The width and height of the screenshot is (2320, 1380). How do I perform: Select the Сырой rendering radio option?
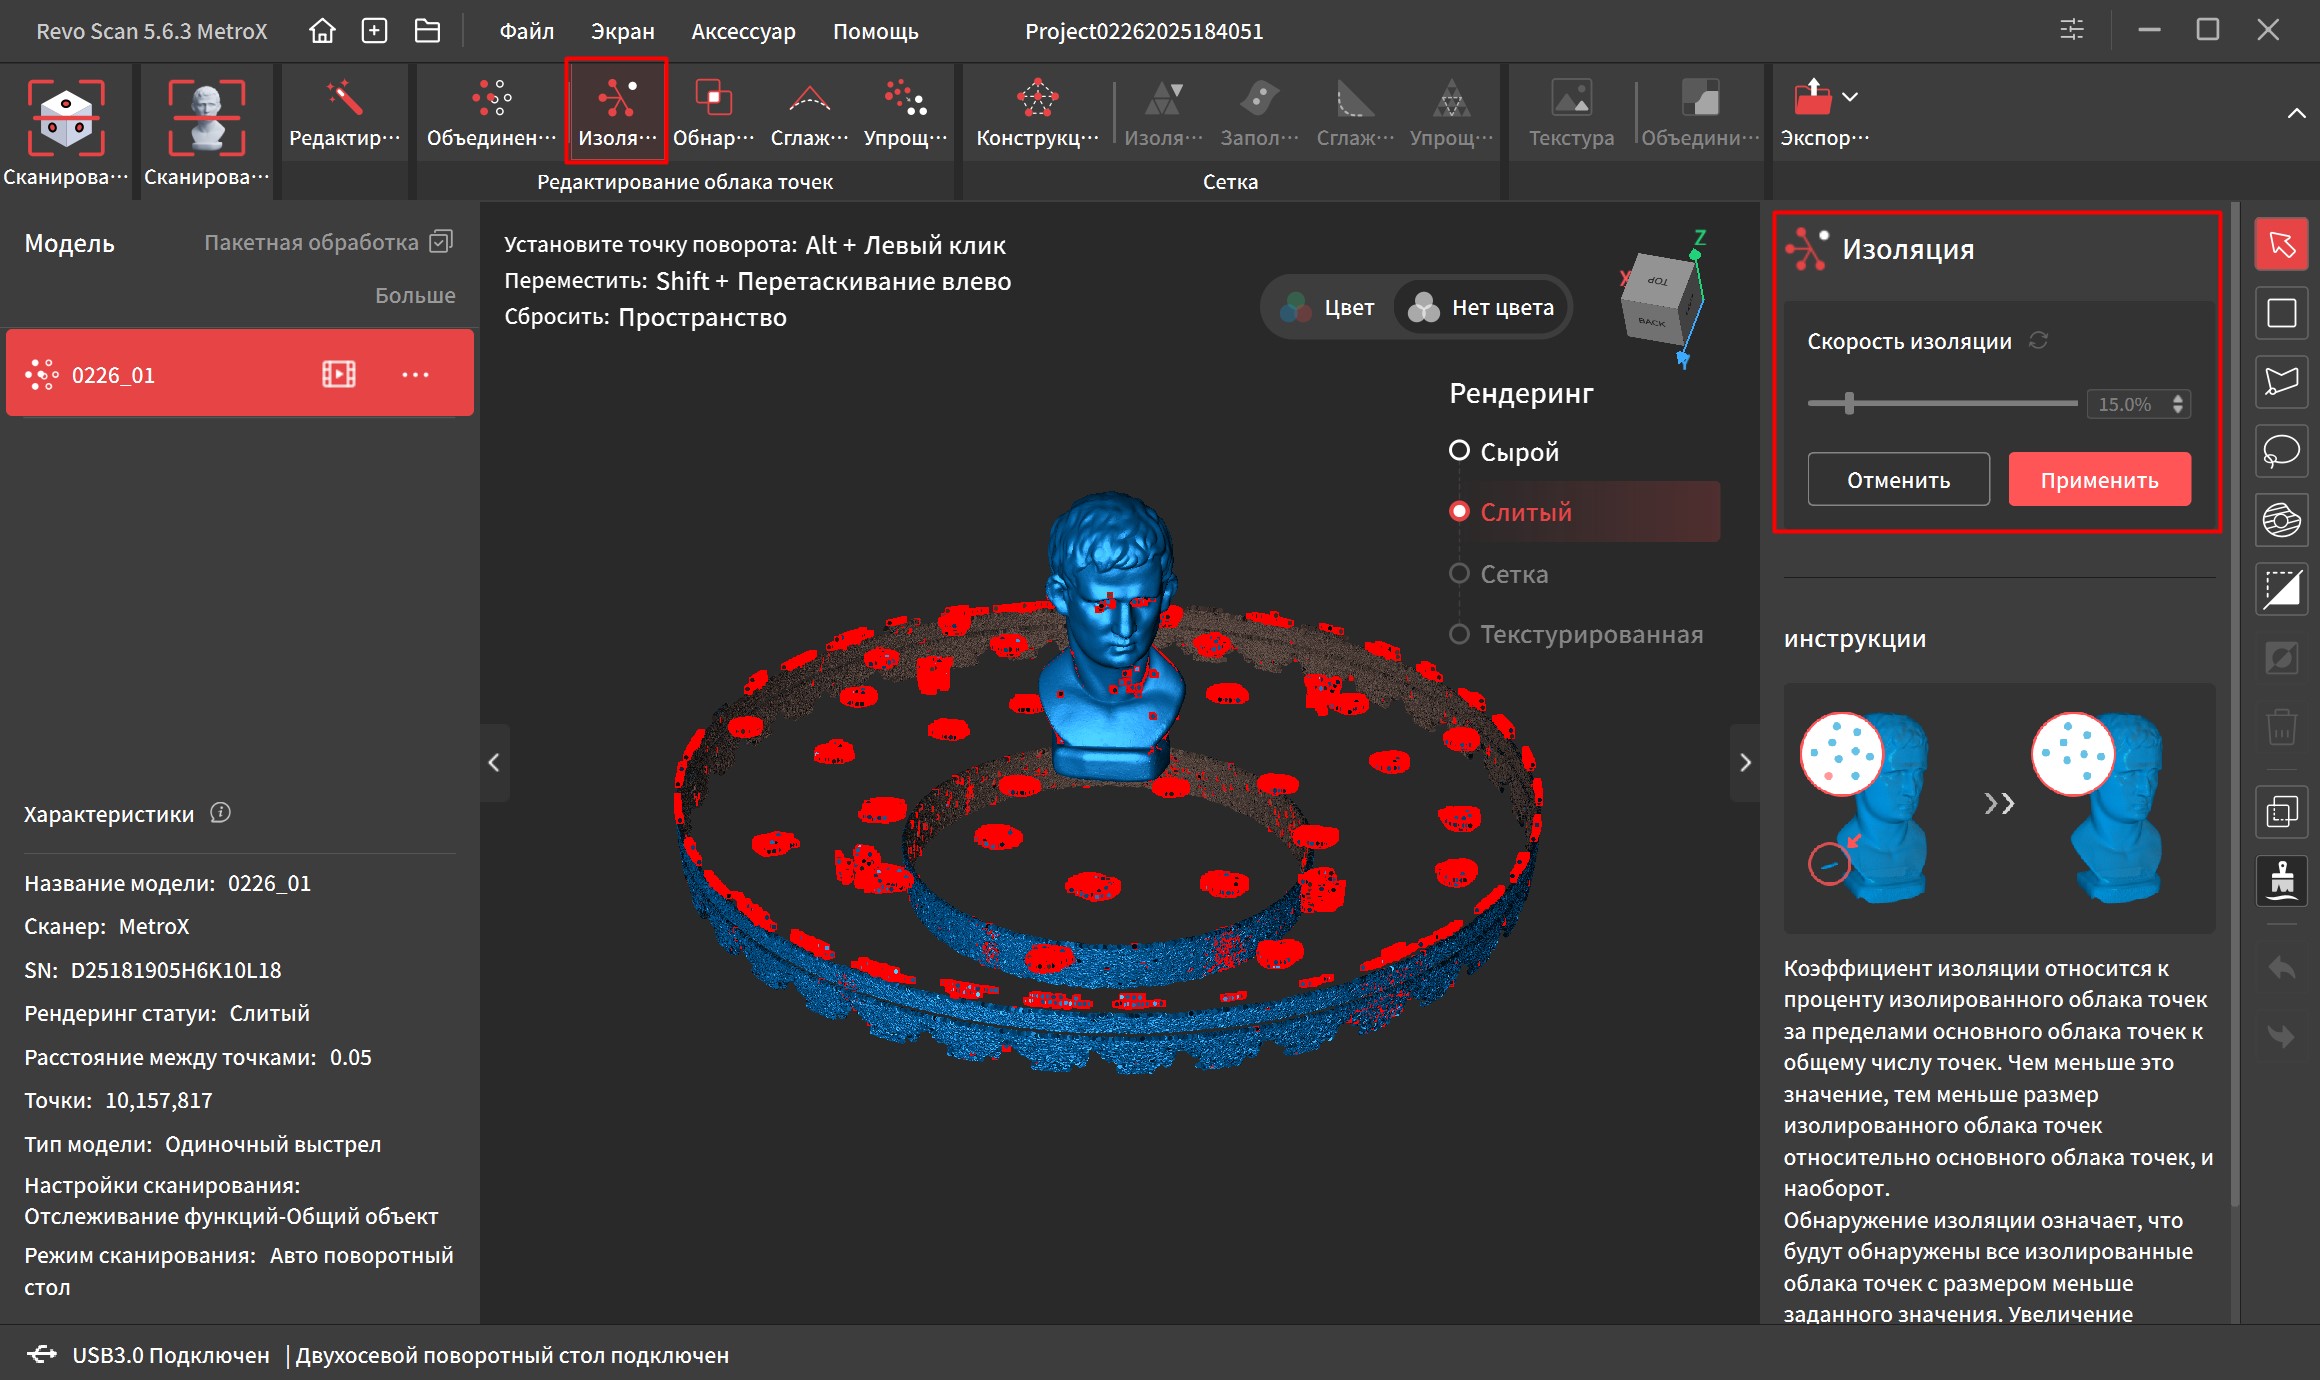coord(1459,451)
